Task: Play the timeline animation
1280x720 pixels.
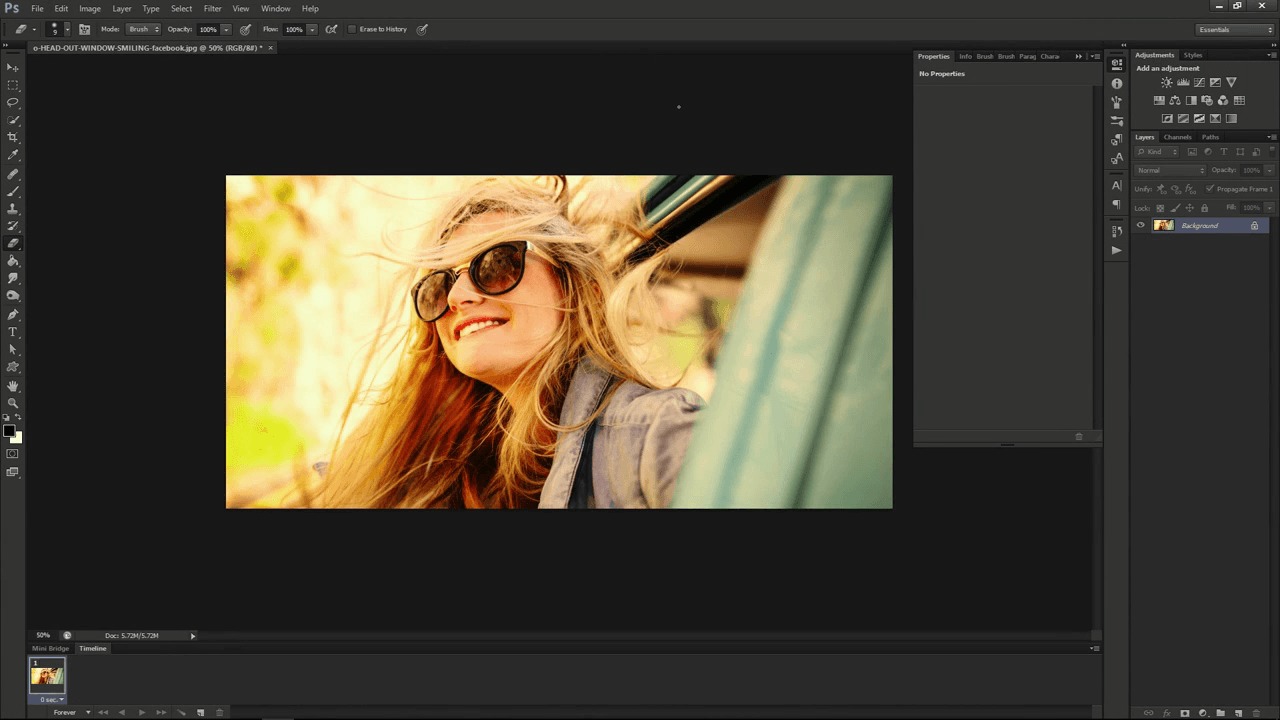Action: [x=142, y=713]
